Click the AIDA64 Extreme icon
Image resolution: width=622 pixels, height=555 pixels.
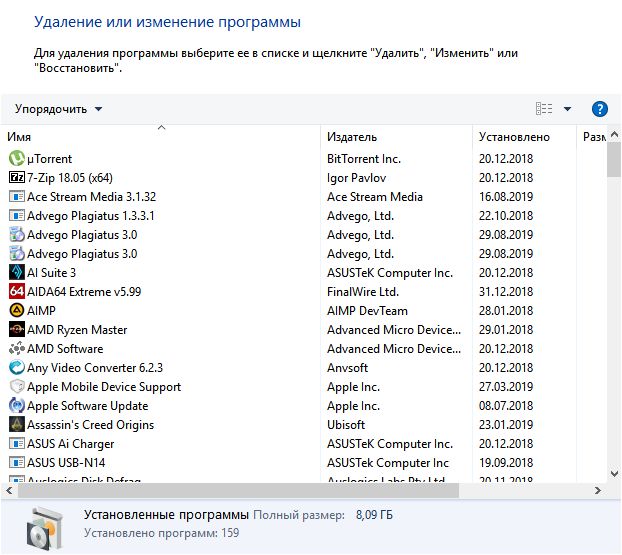(17, 291)
